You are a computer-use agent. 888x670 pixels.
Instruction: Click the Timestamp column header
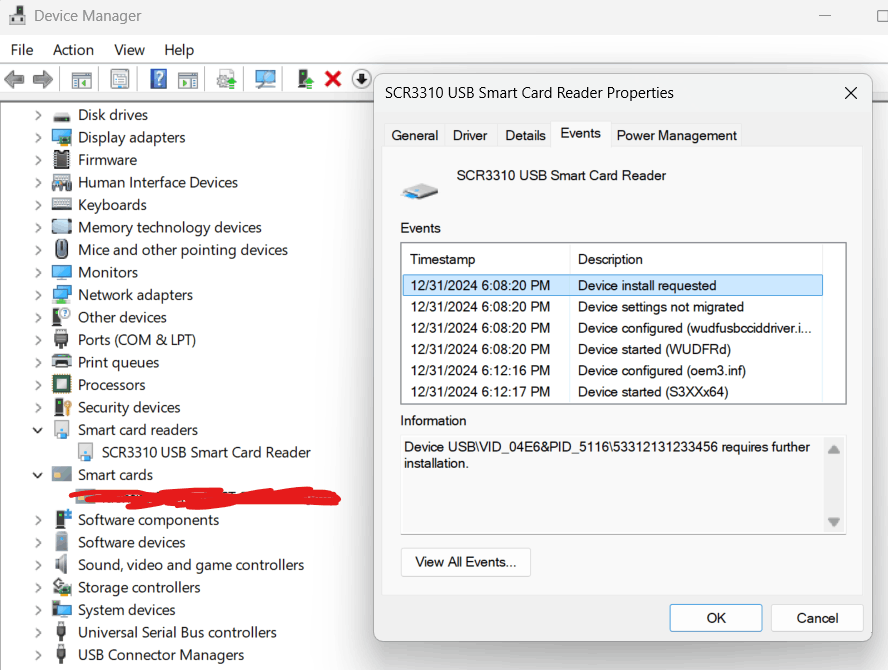pos(486,259)
